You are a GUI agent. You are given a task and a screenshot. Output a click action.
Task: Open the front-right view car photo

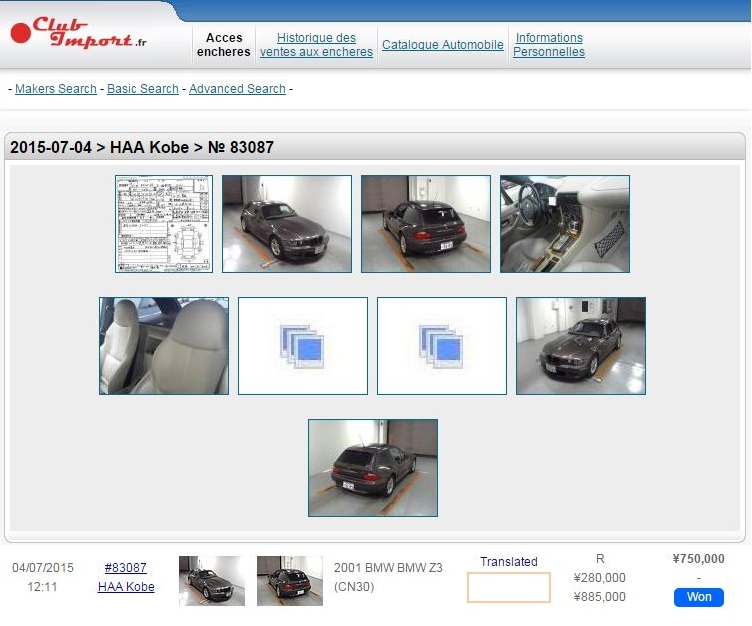pos(287,224)
